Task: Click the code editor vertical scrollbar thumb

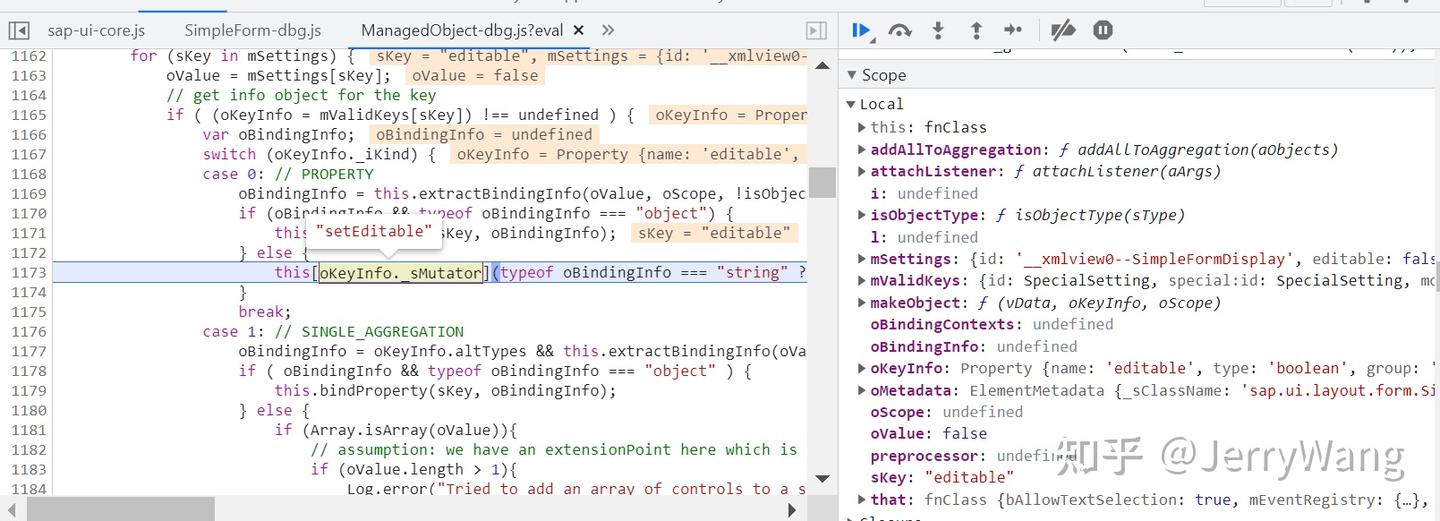Action: point(822,183)
